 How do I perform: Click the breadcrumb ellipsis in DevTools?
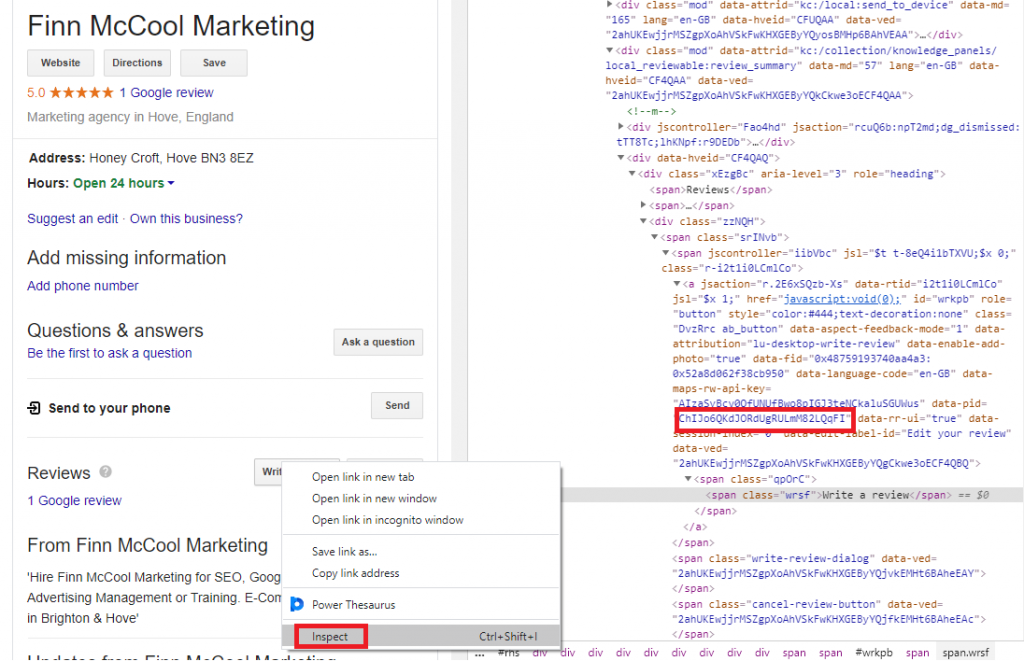480,653
